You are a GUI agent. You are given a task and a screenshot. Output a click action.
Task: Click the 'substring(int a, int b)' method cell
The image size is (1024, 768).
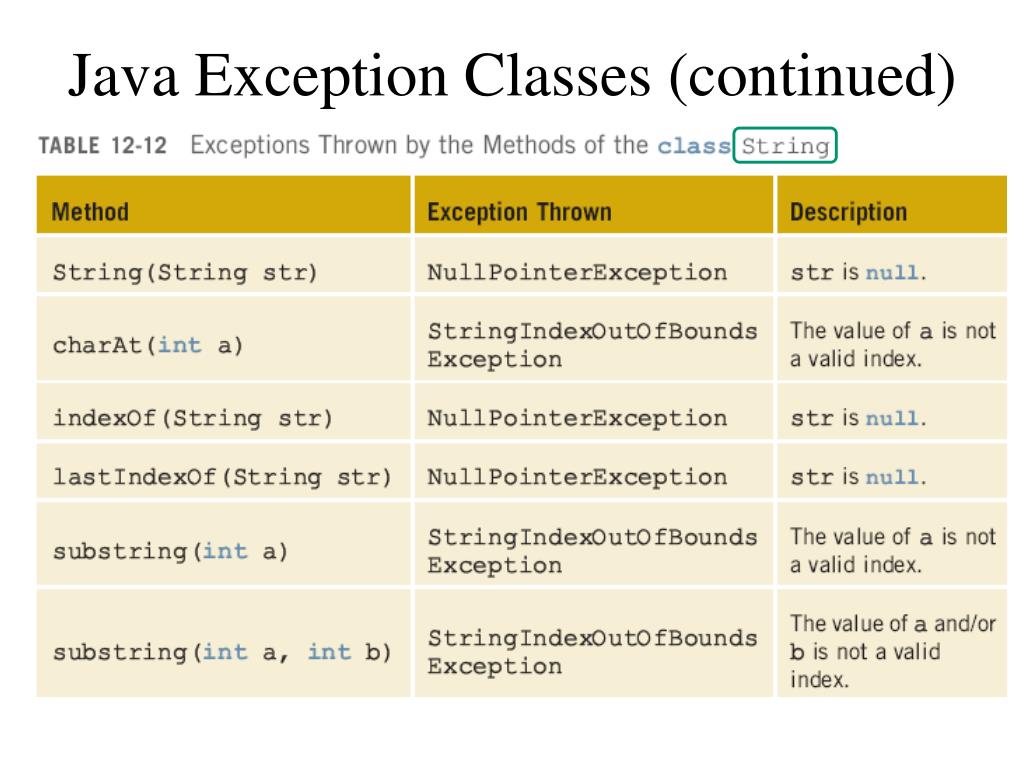click(x=222, y=652)
